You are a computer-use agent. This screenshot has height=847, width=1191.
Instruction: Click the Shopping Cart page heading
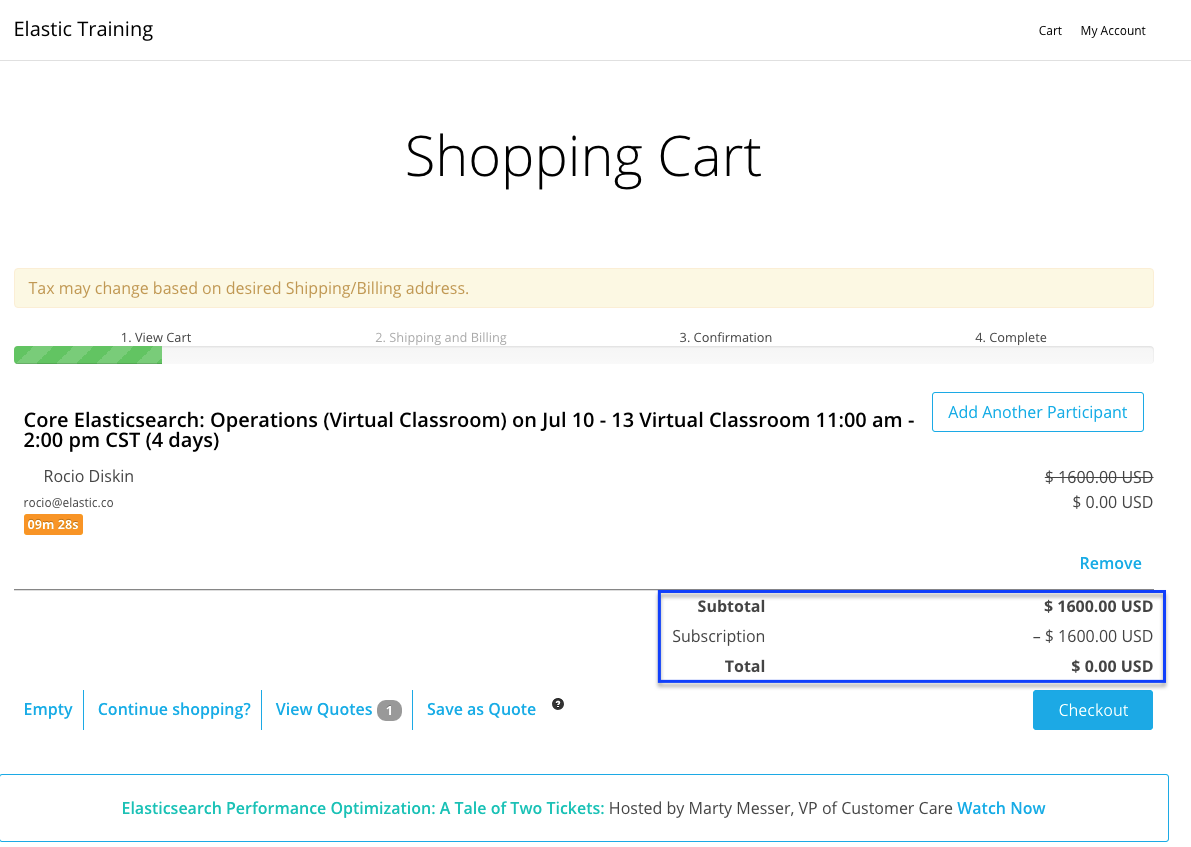583,156
